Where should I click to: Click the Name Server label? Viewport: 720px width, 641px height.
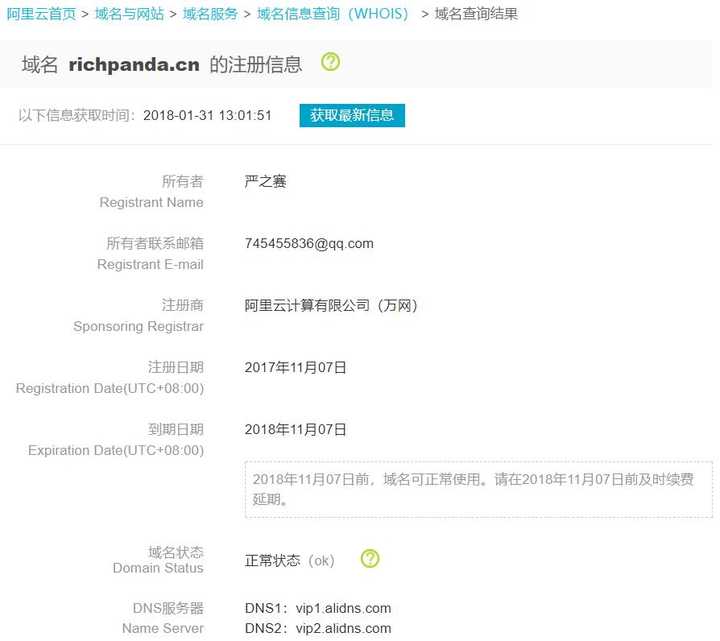pyautogui.click(x=163, y=628)
